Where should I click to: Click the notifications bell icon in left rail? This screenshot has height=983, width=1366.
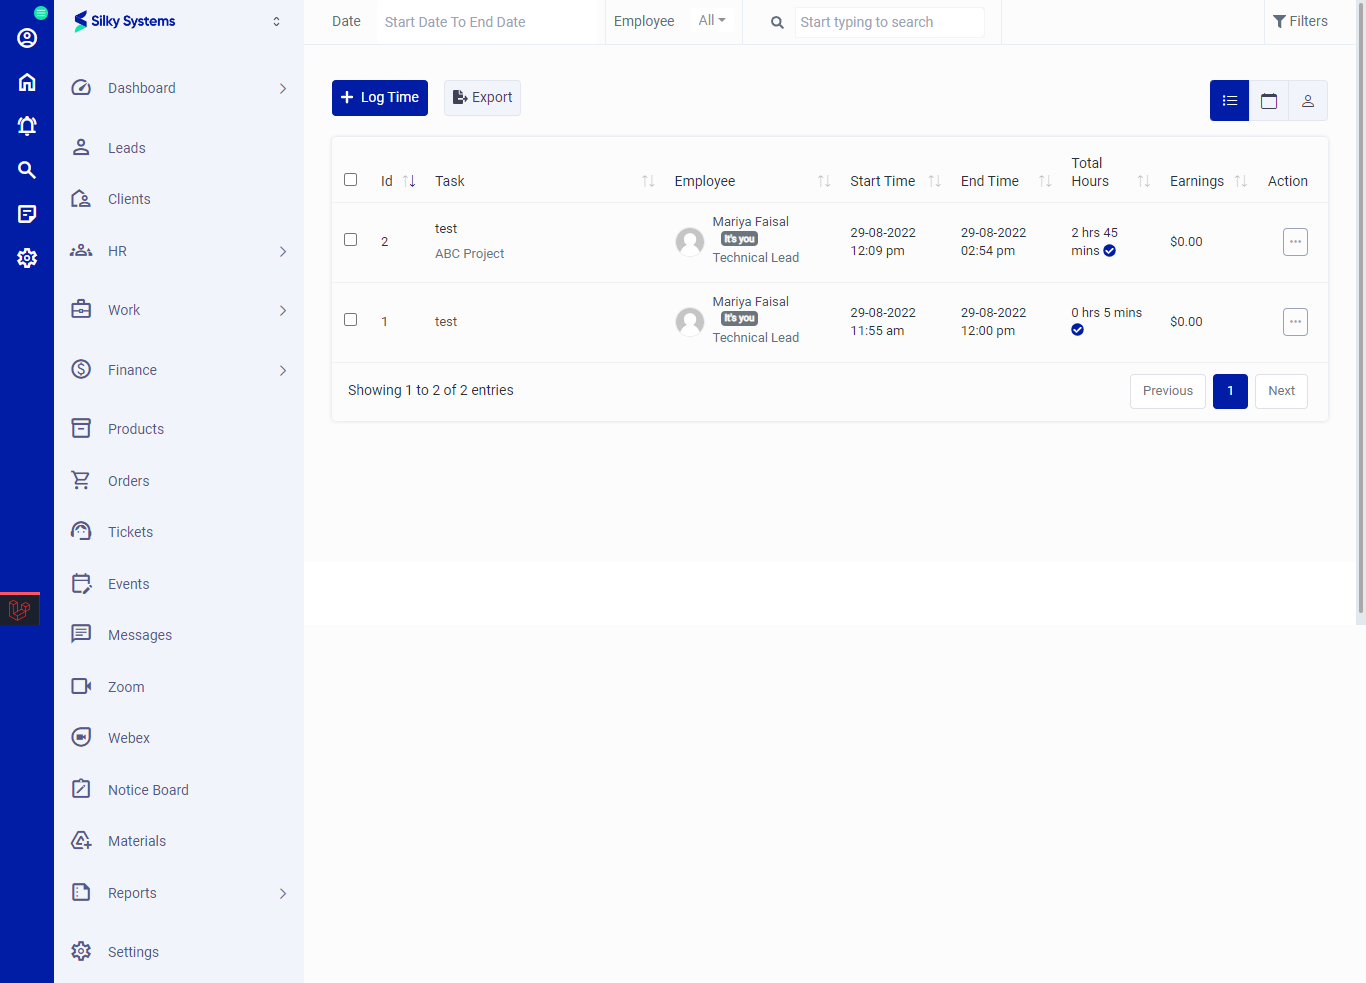(x=27, y=126)
